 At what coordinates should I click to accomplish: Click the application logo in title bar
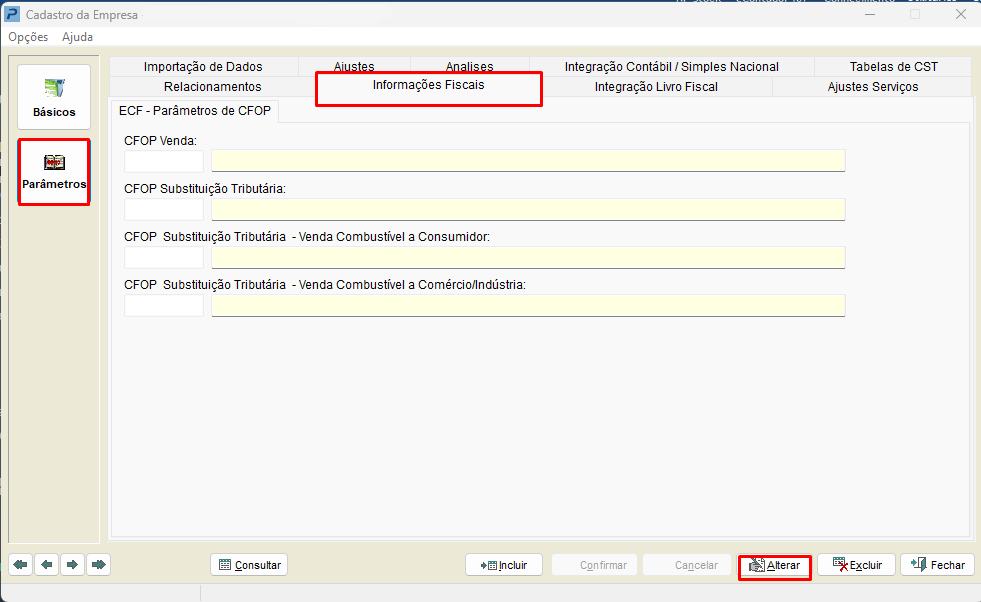click(x=12, y=14)
